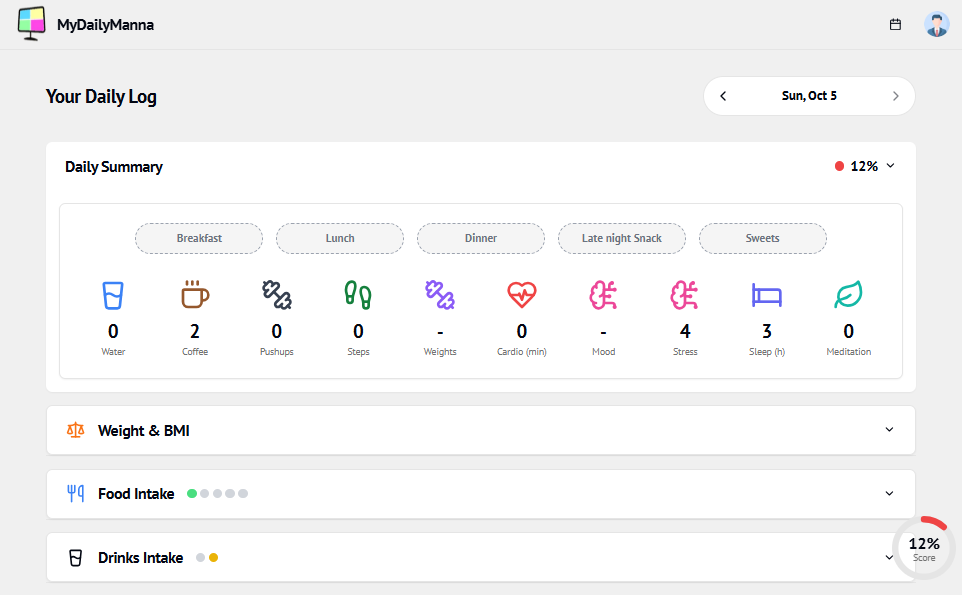The height and width of the screenshot is (595, 962).
Task: Toggle the Late night Snack chip
Action: point(621,238)
